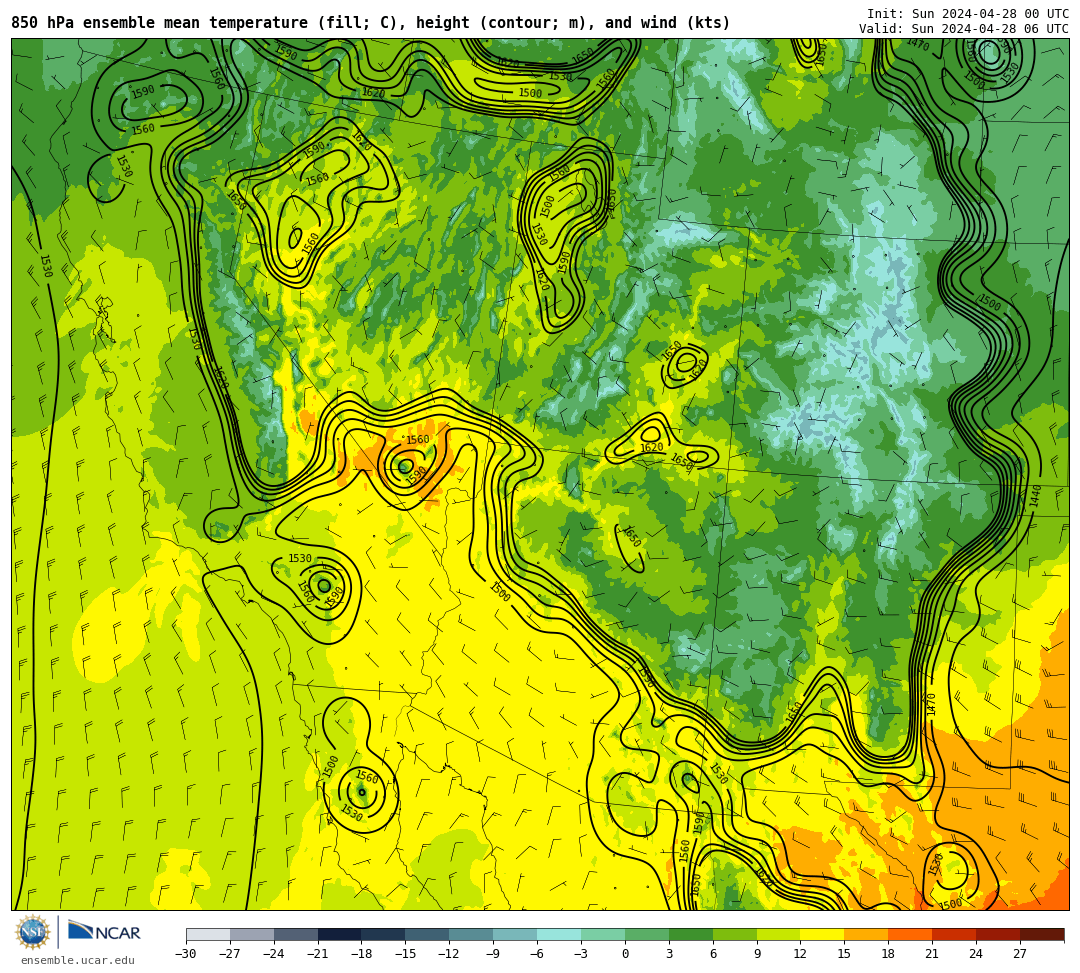This screenshot has height=973, width=1080.
Task: Pick the -18 to -15 colorbar segment
Action: [x=384, y=934]
